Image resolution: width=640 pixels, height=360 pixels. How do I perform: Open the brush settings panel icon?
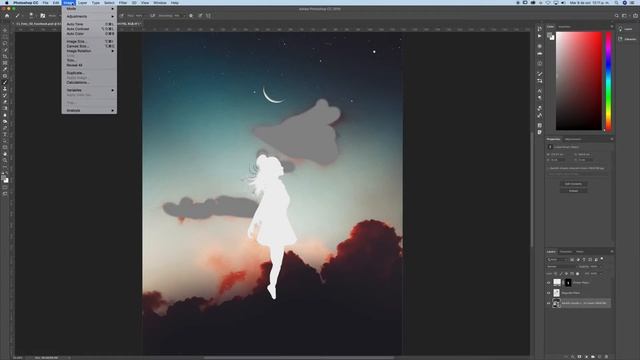click(42, 16)
